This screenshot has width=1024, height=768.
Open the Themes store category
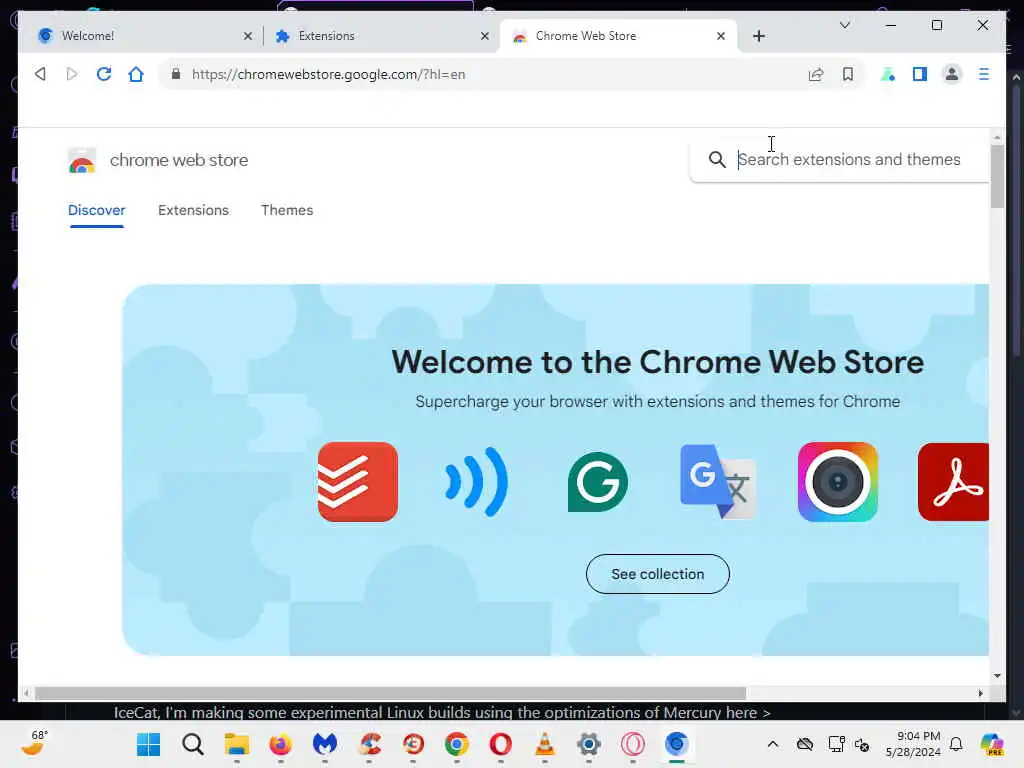pos(287,210)
